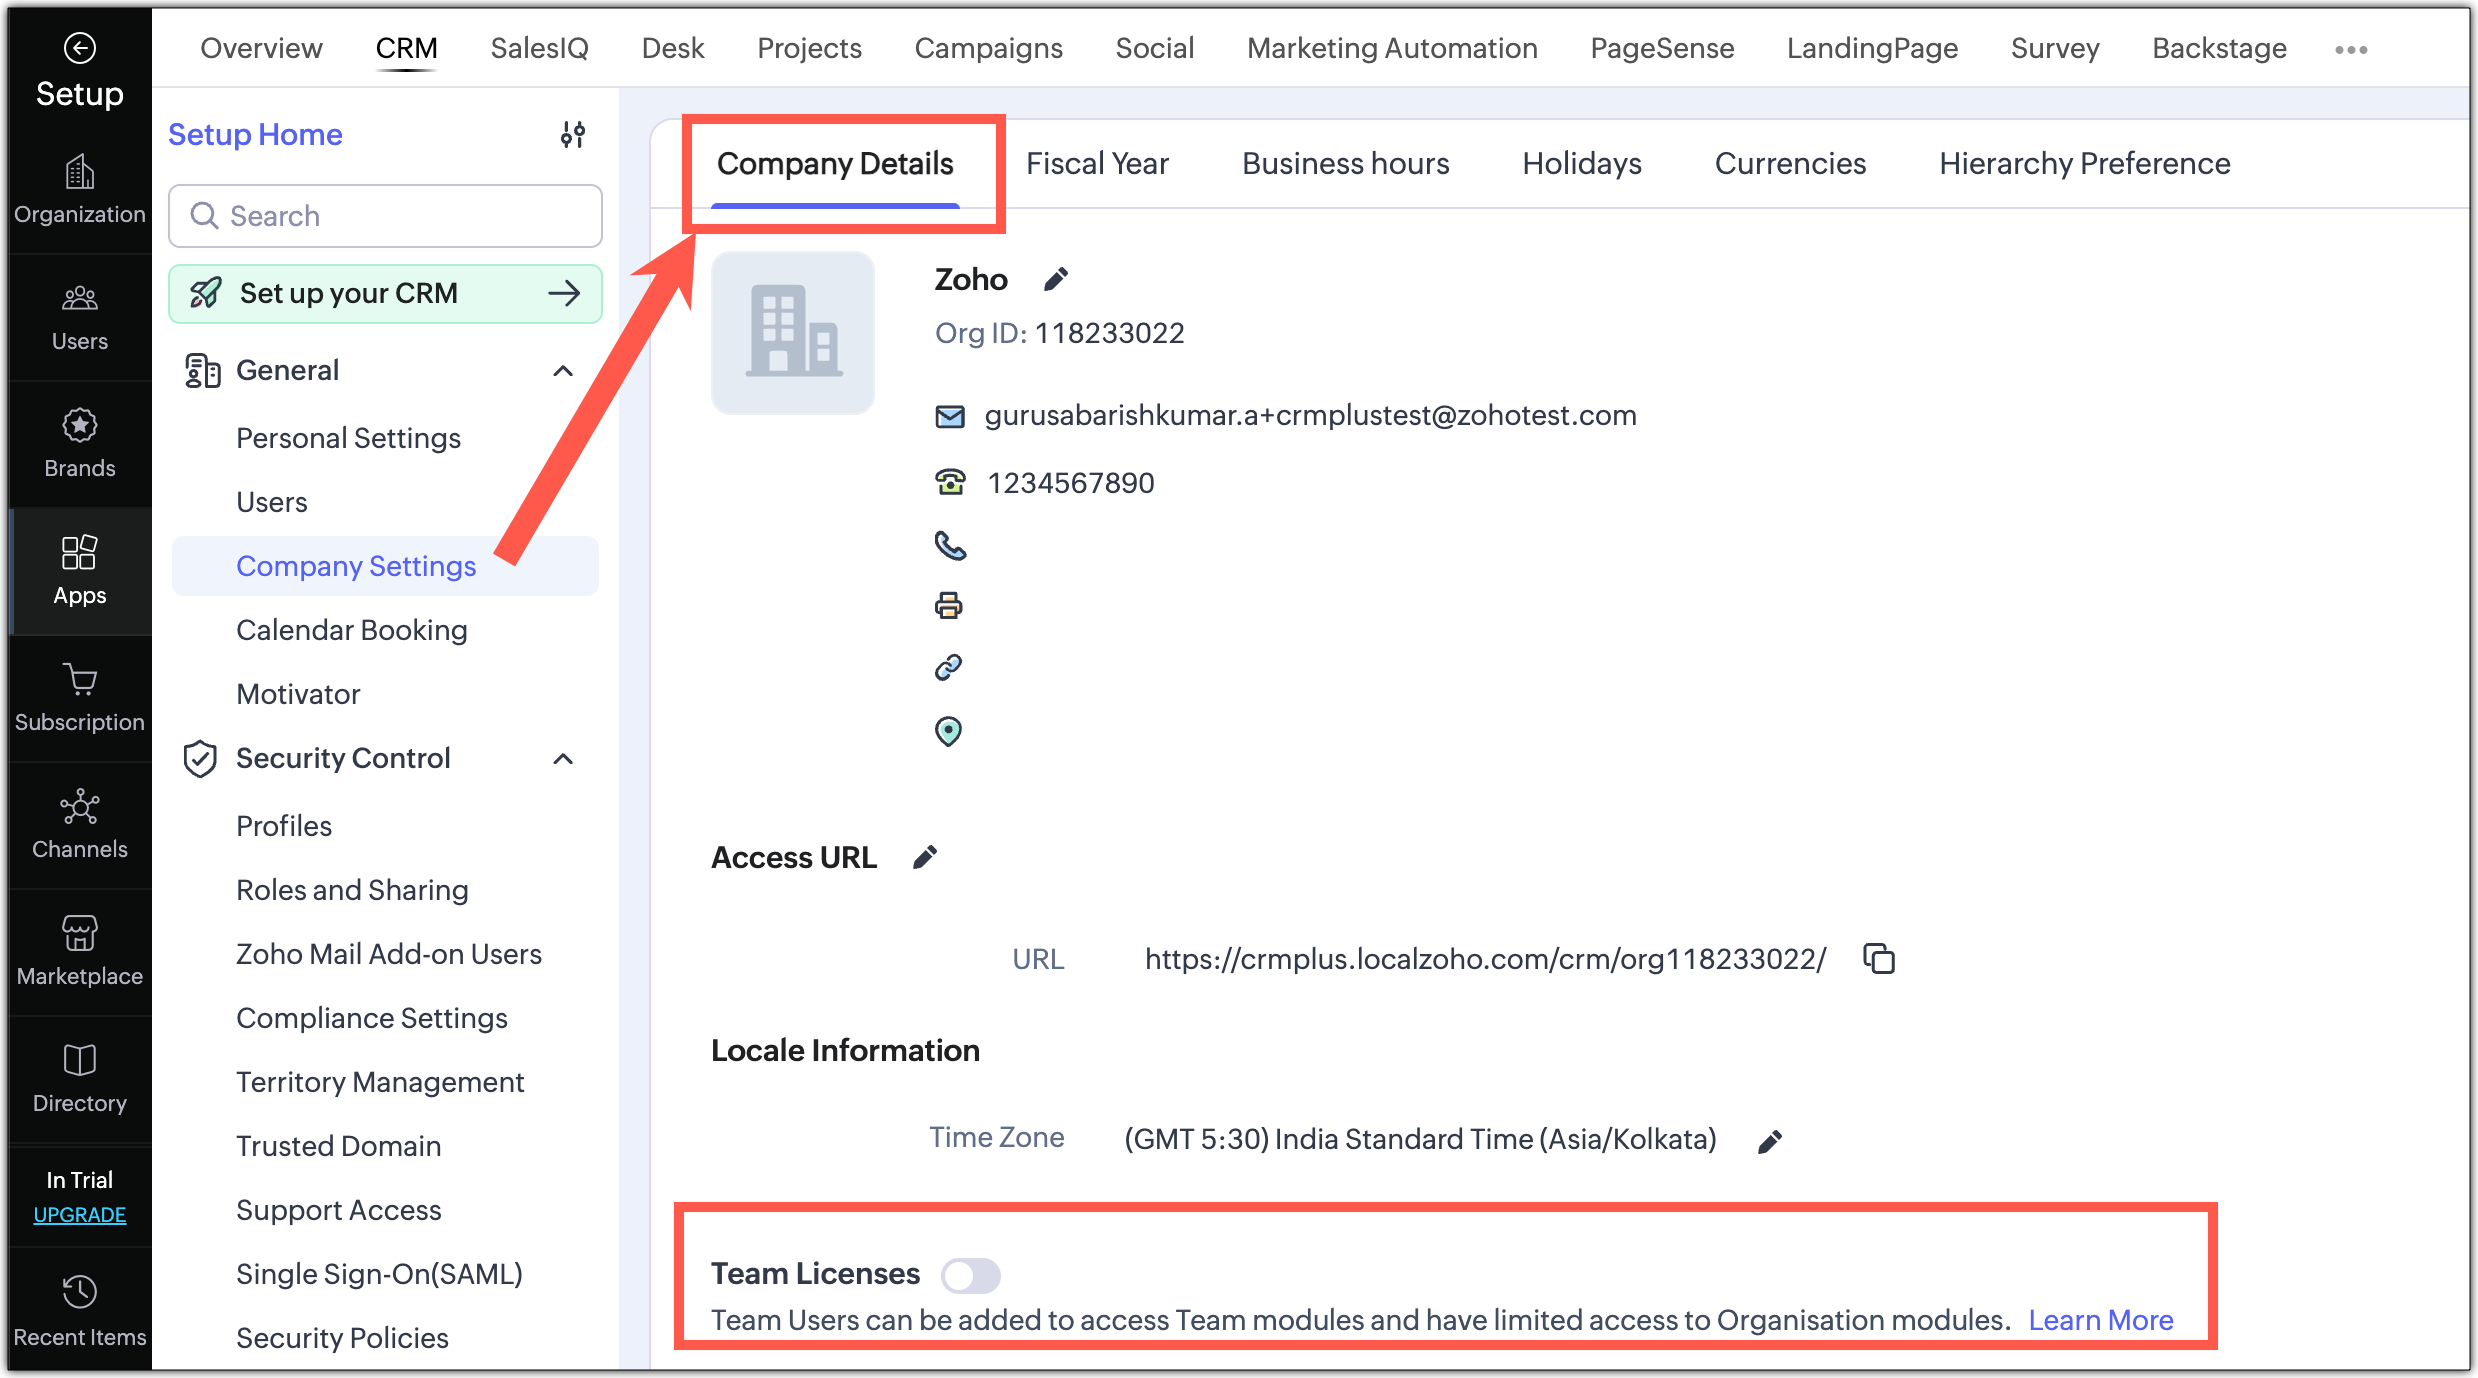Click the Search settings field
The height and width of the screenshot is (1378, 2478).
[x=385, y=216]
